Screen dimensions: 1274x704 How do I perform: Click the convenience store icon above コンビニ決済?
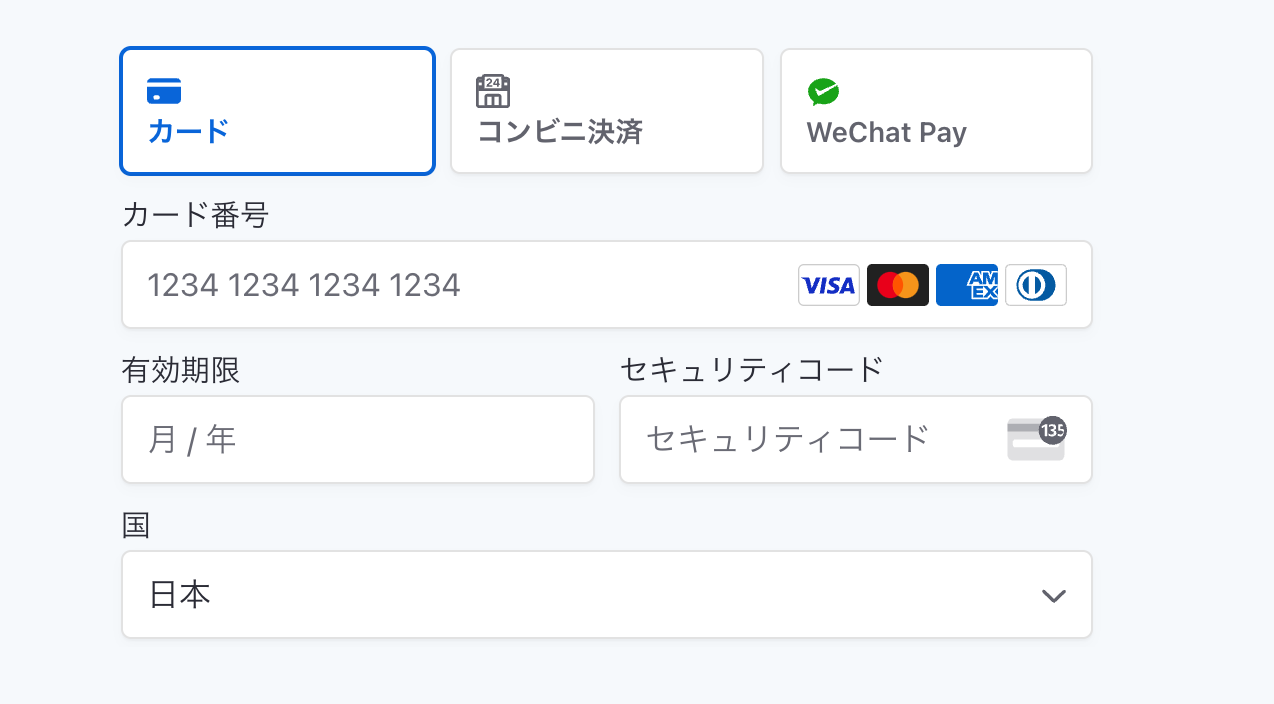coord(493,90)
